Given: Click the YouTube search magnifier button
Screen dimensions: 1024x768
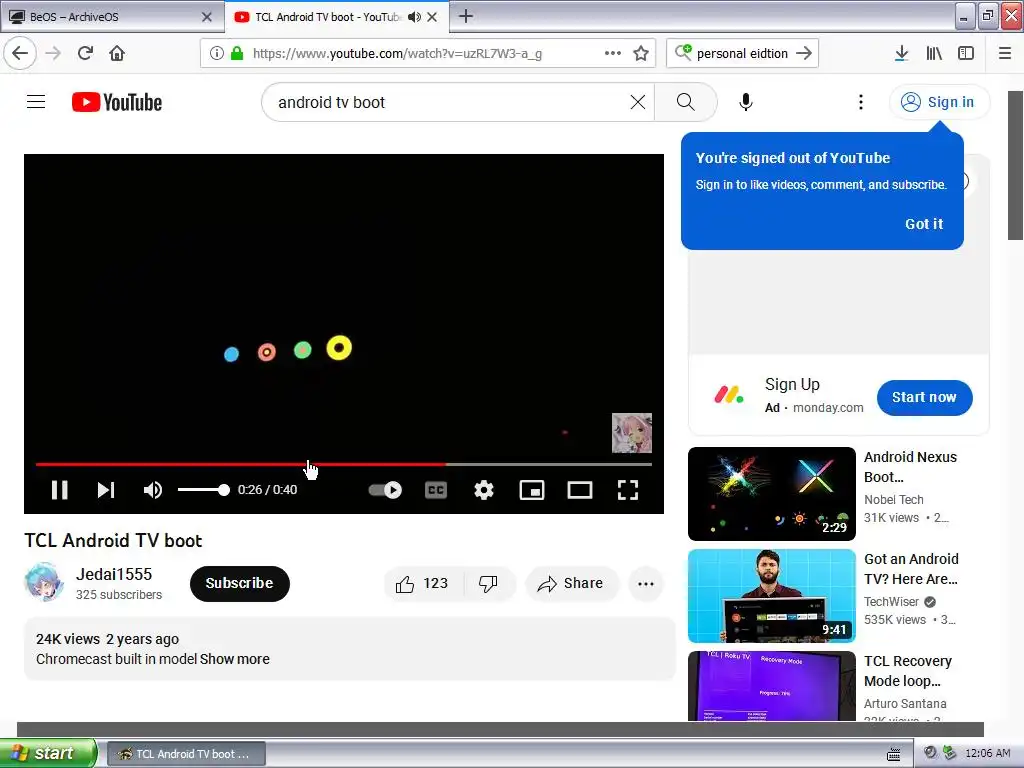Looking at the screenshot, I should 686,102.
